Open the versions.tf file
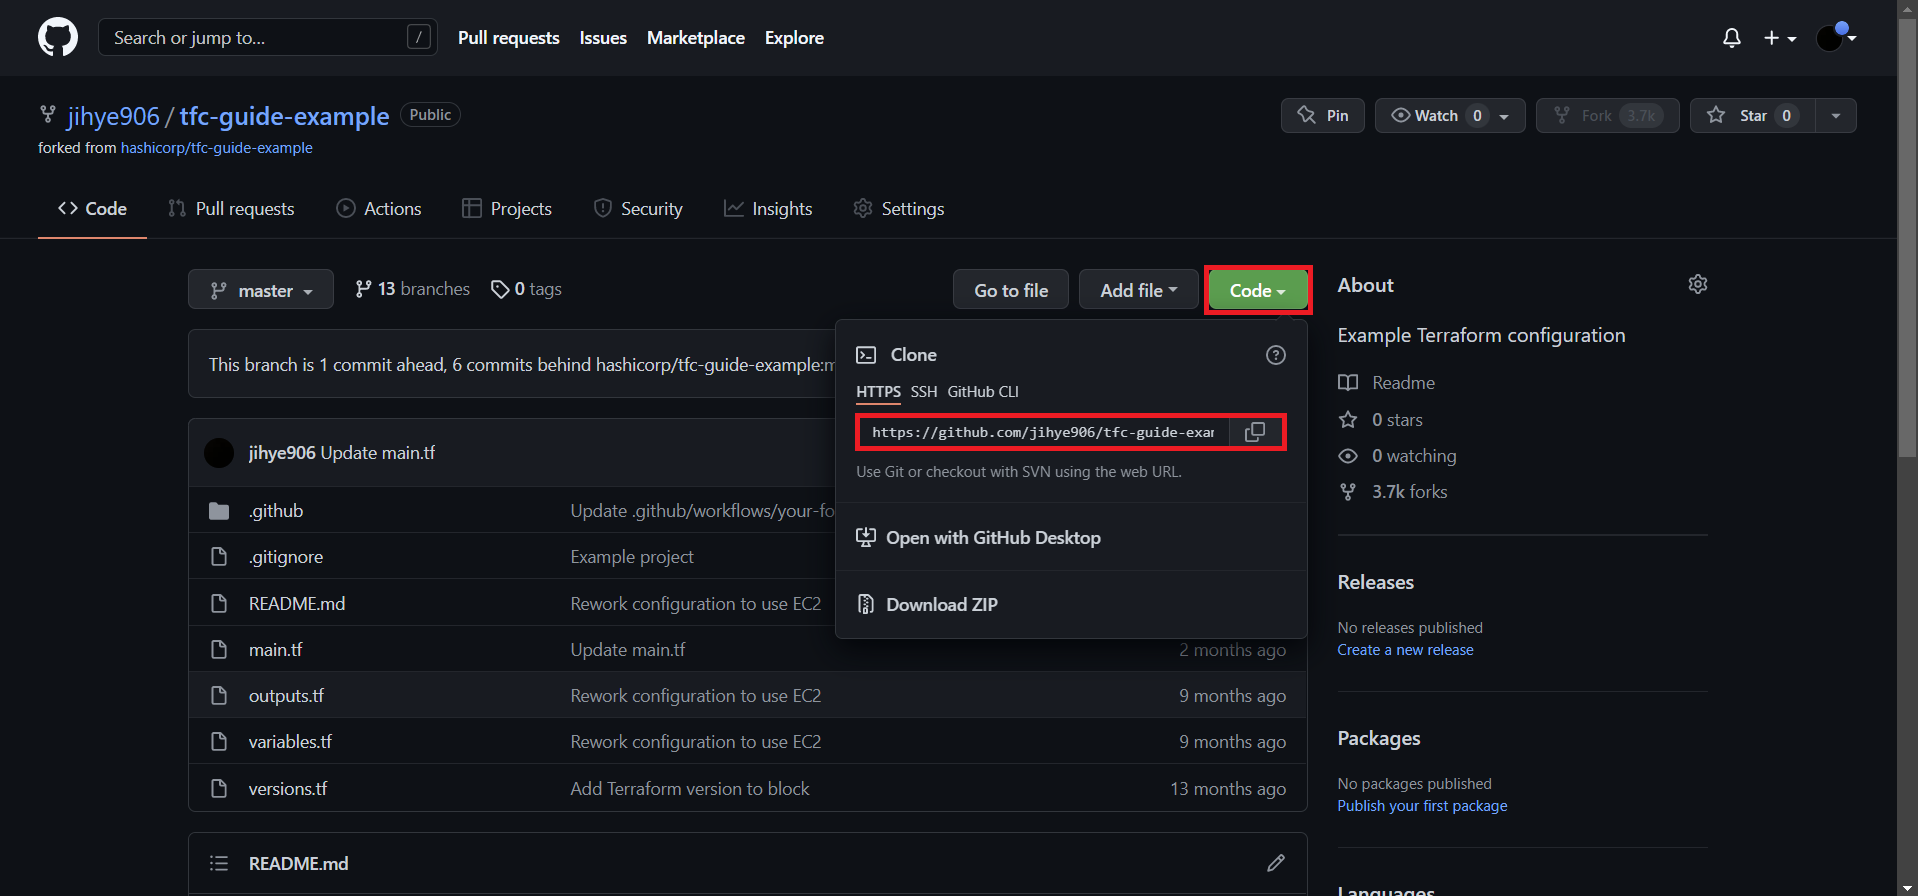The image size is (1918, 896). coord(288,789)
